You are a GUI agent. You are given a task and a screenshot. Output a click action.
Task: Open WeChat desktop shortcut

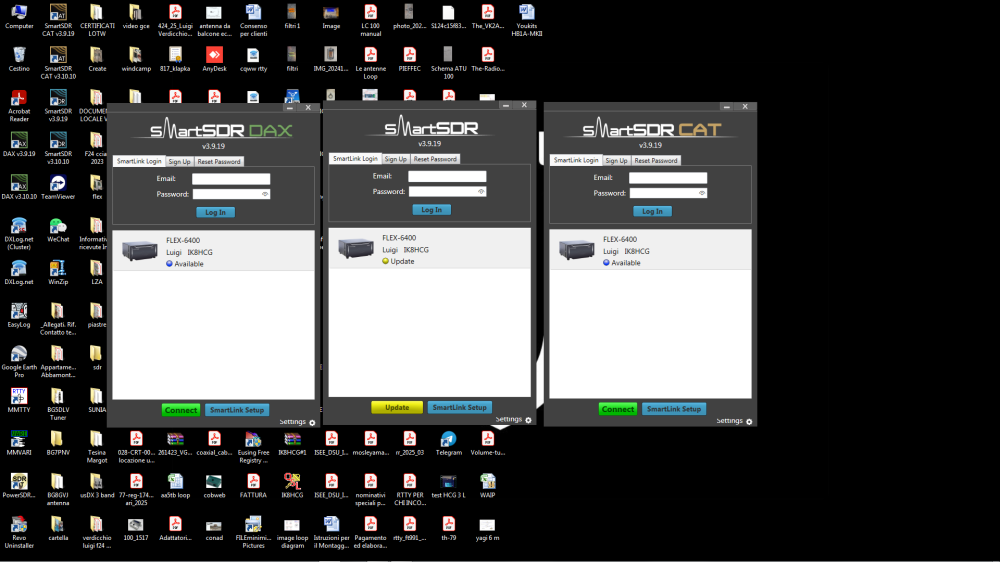(x=58, y=230)
